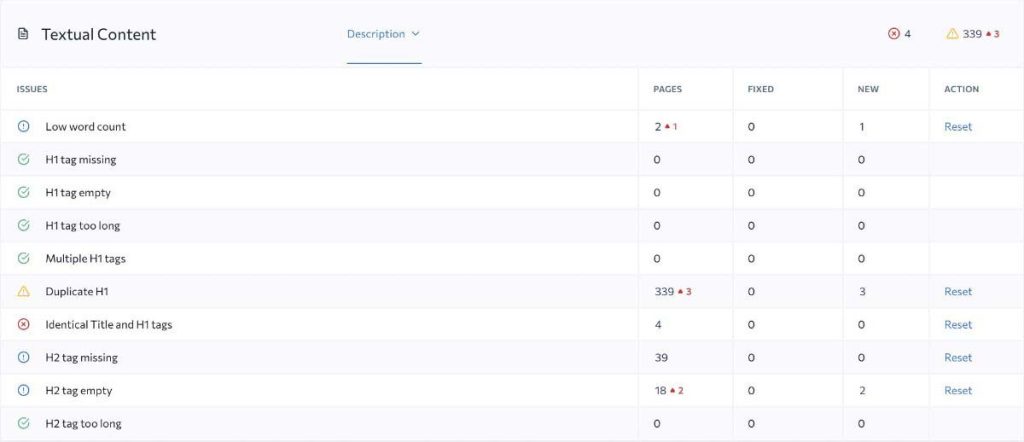Open the Description dropdown
Viewport: 1024px width, 442px height.
tap(383, 34)
